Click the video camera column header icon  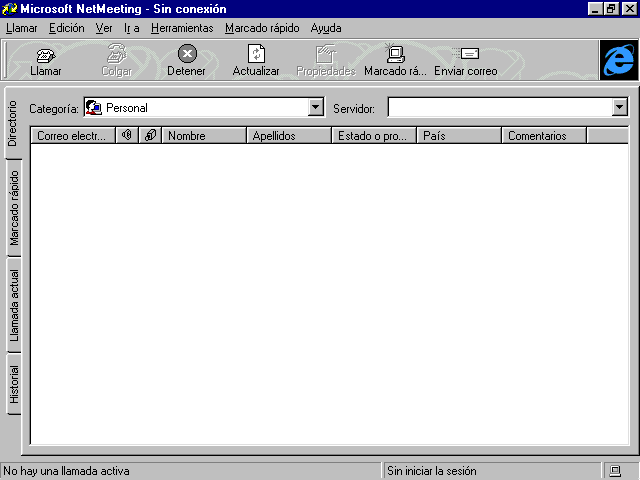151,135
